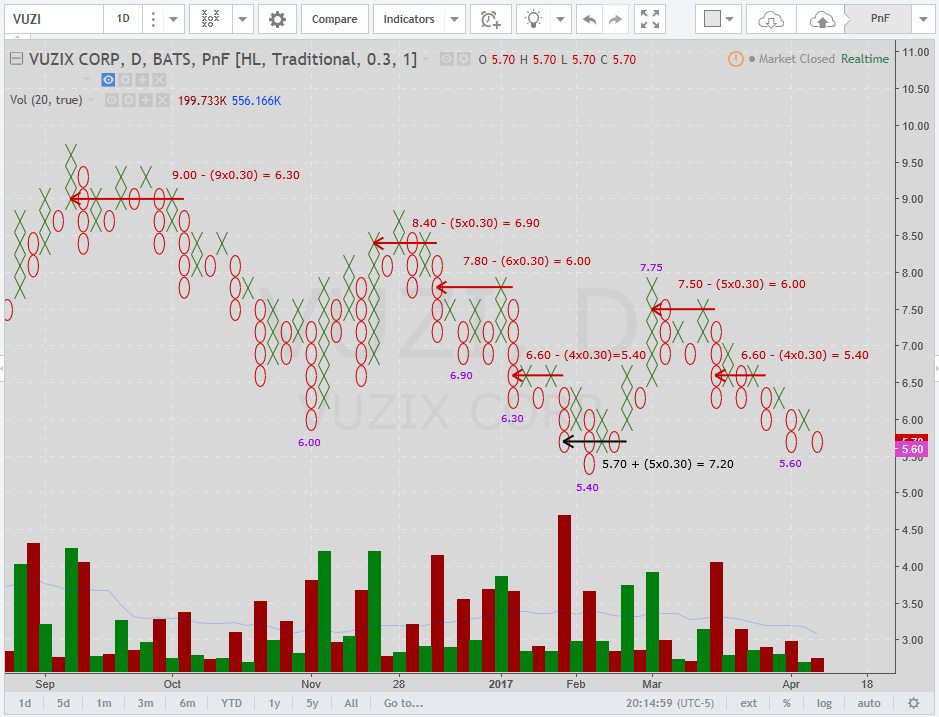
Task: Redo with the forward arrow icon
Action: point(615,19)
